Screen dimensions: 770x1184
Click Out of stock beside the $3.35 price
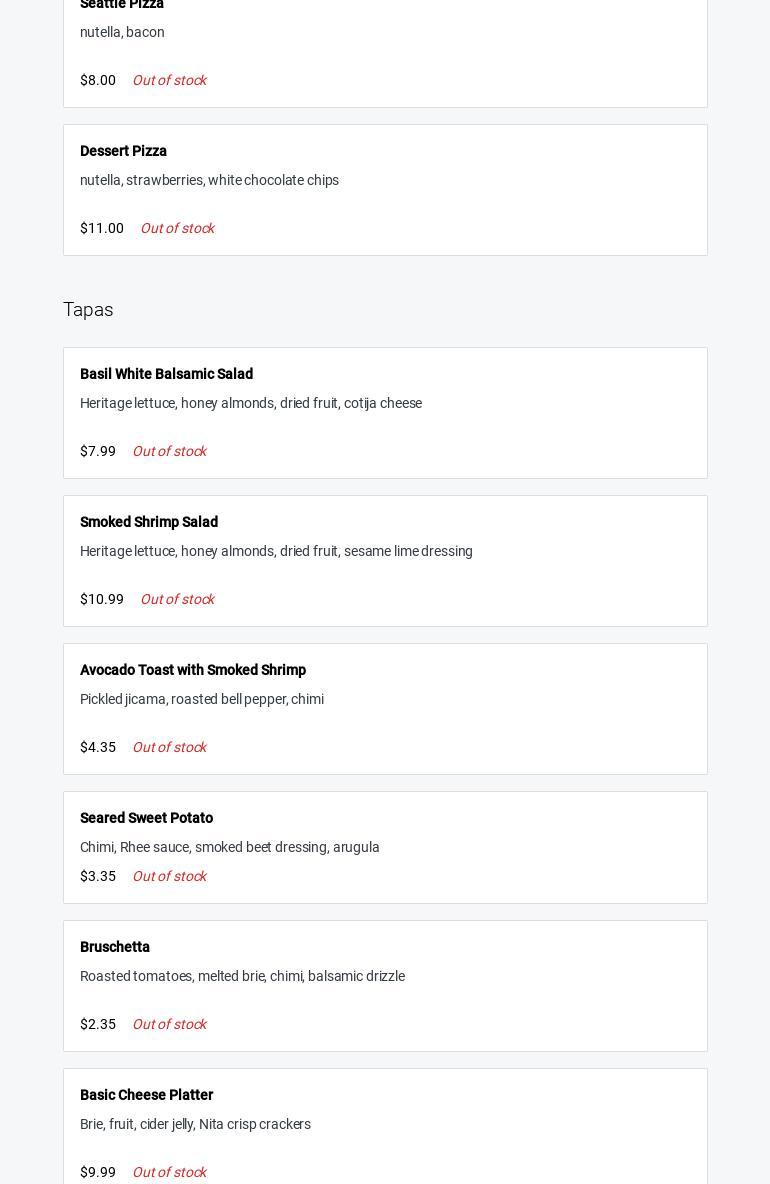pos(169,876)
